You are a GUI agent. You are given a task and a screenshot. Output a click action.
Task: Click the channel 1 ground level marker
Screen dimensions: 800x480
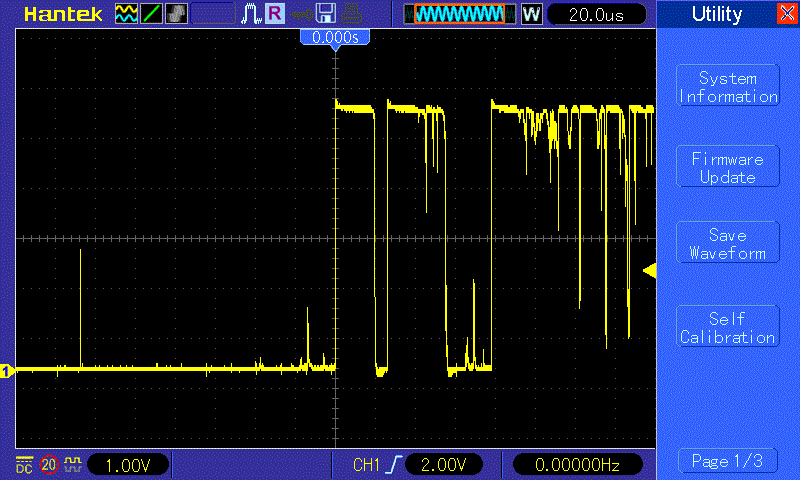point(7,371)
